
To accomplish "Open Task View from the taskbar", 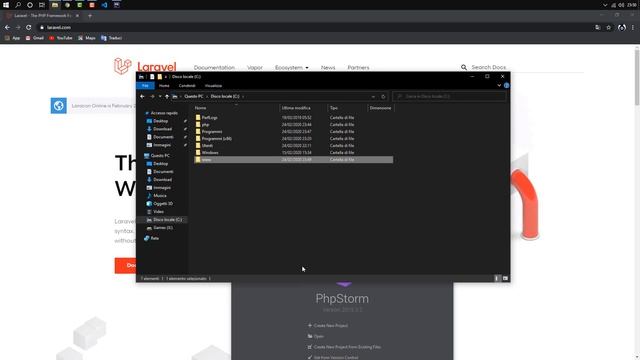I will [42, 5].
